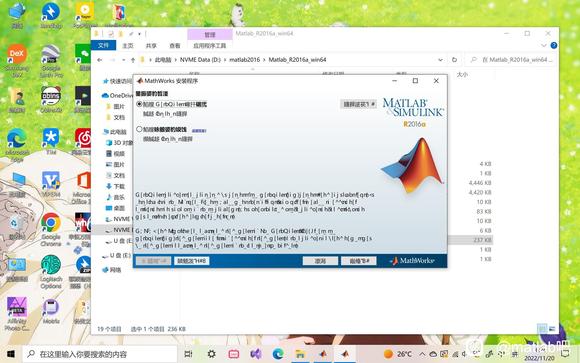Screen dimensions: 580x363
Task: Switch Explorer to details view icon
Action: (542, 328)
